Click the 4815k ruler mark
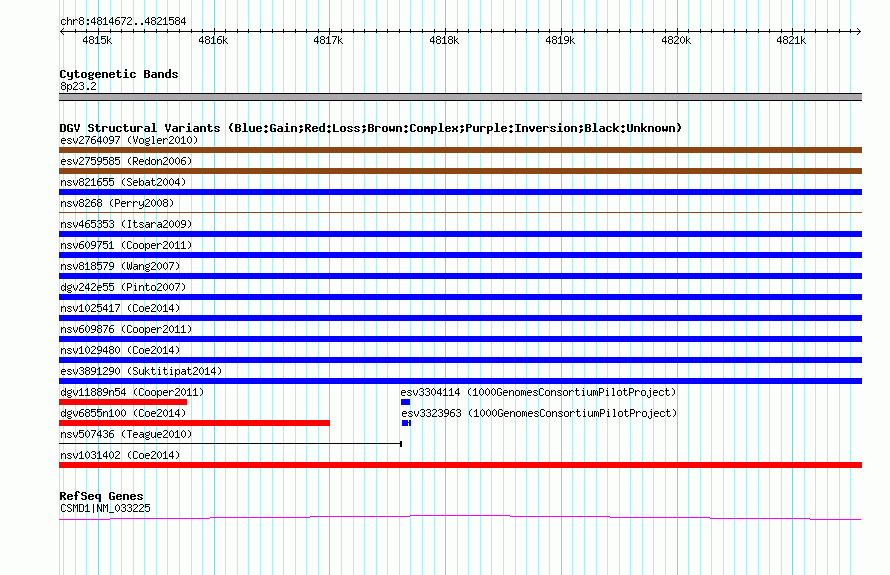890x575 pixels. click(97, 40)
